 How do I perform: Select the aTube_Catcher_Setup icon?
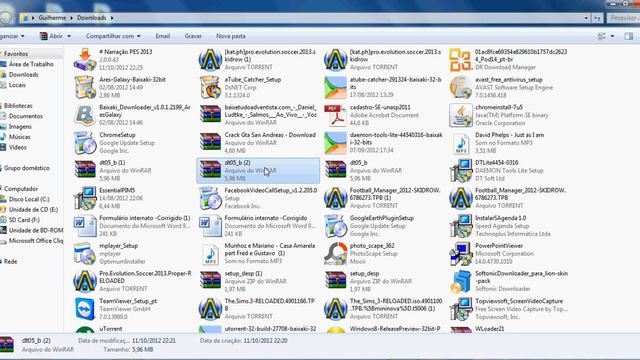tap(210, 87)
